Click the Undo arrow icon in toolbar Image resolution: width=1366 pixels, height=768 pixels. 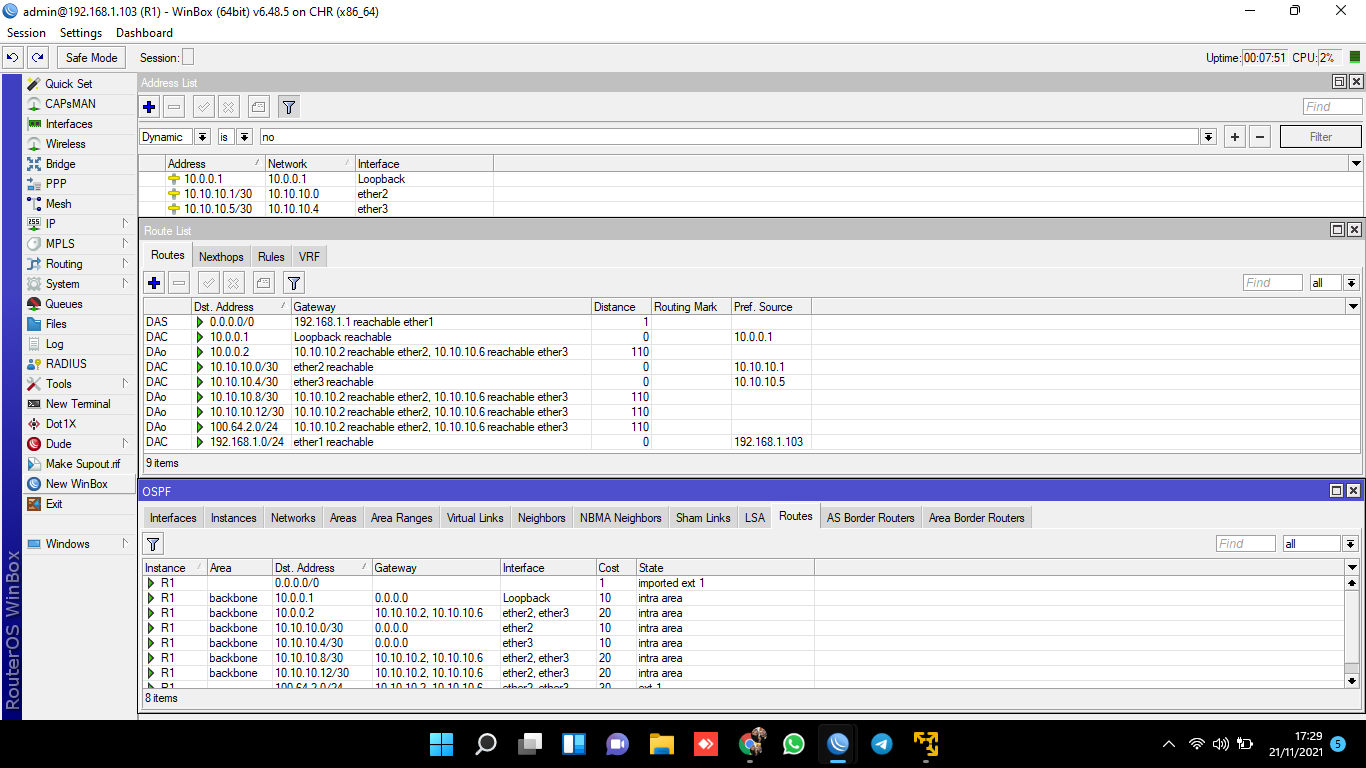(13, 58)
